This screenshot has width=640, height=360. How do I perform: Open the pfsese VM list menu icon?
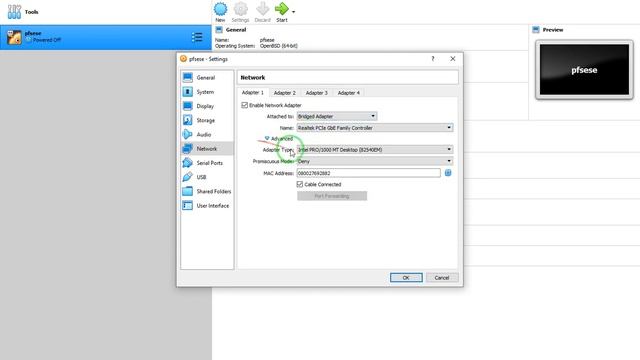pos(197,37)
